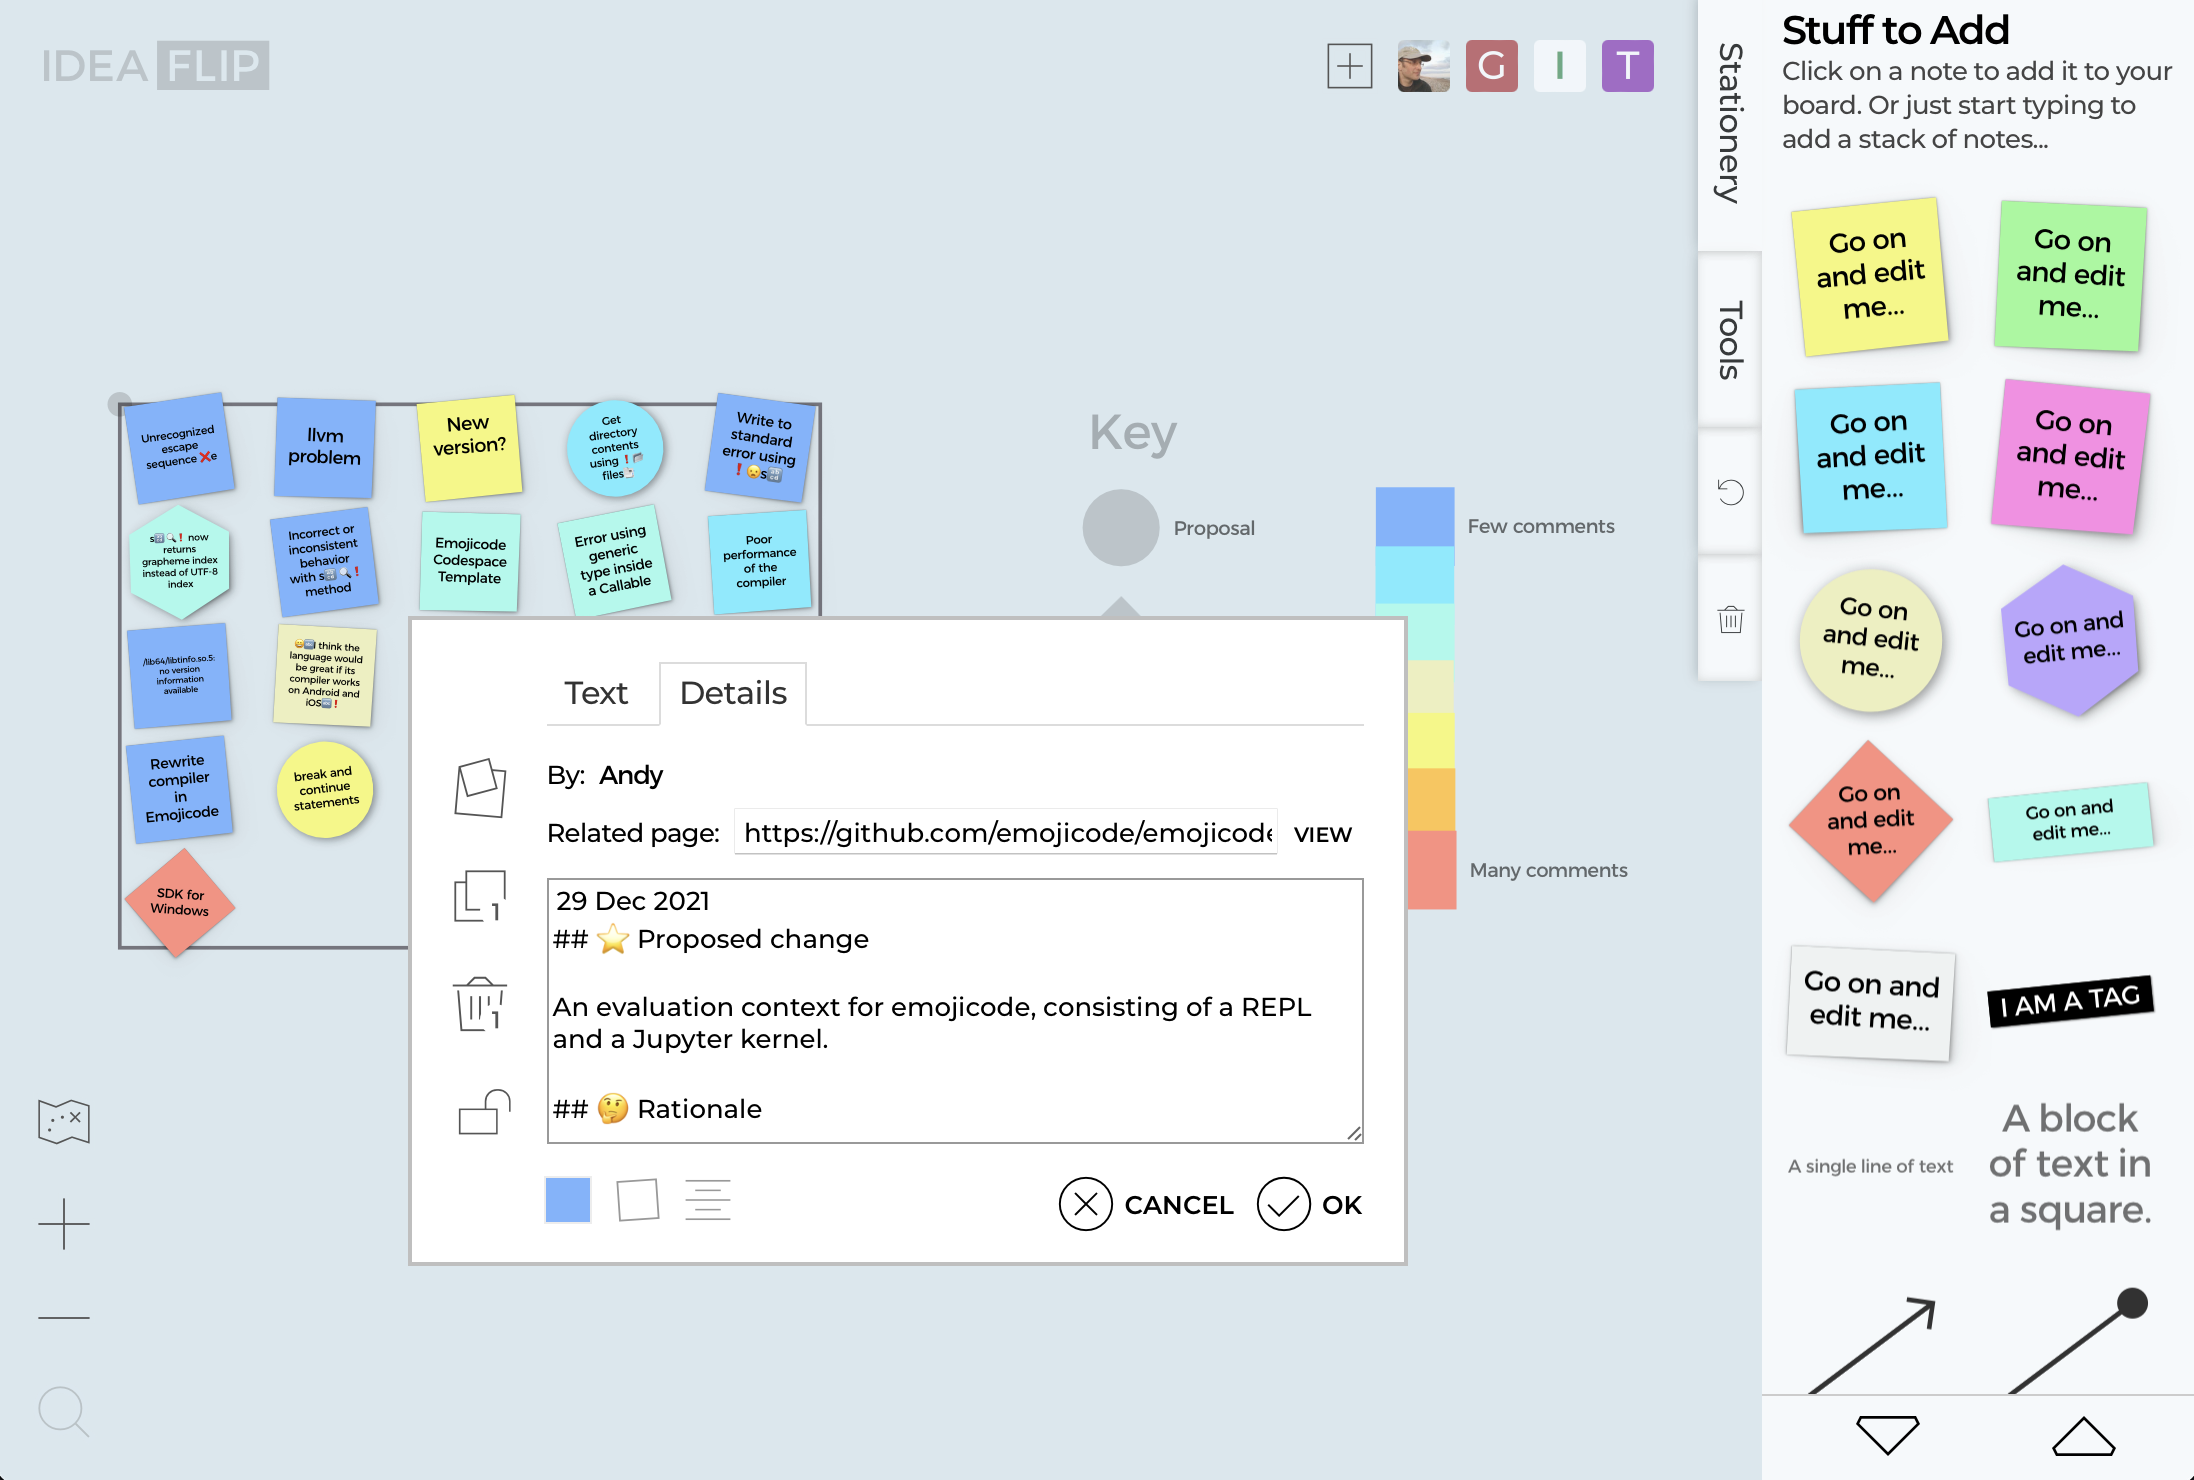Screen dimensions: 2194x1480
Task: Open the red G participant avatar
Action: [x=1491, y=66]
